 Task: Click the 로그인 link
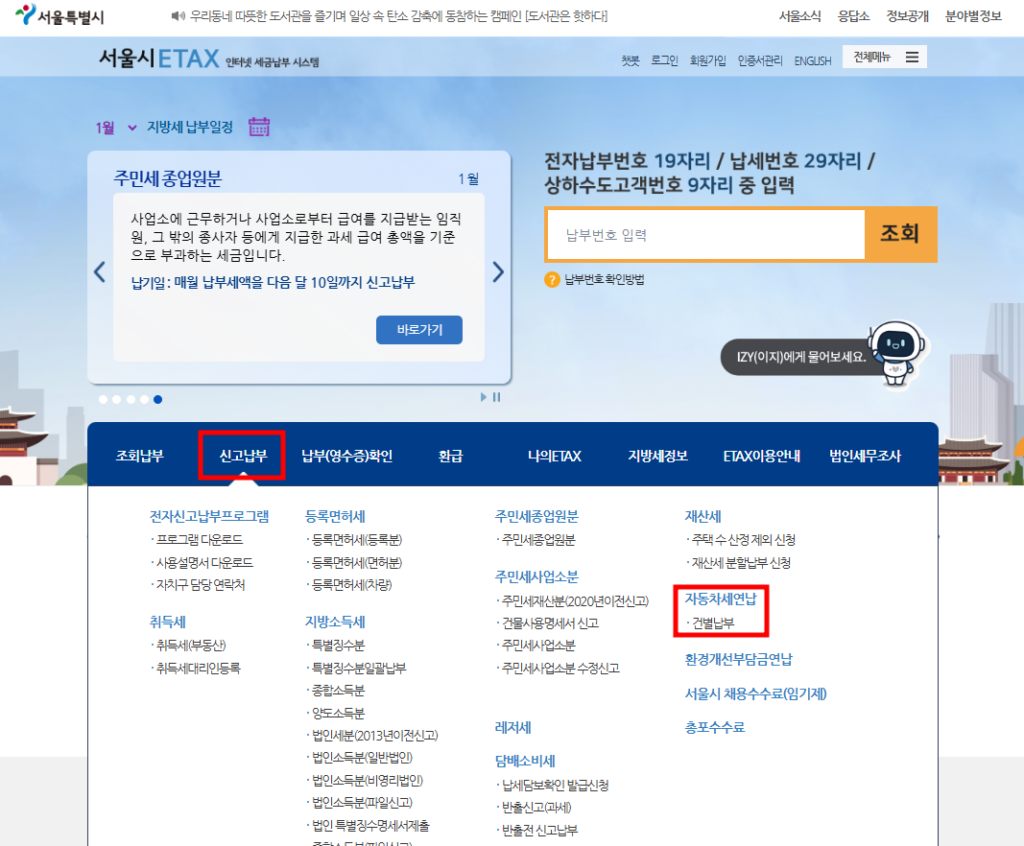664,61
